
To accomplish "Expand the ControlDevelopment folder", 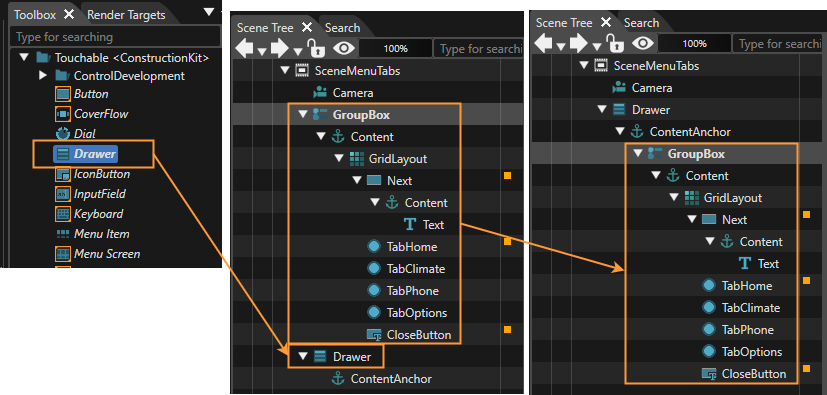I will [x=43, y=76].
